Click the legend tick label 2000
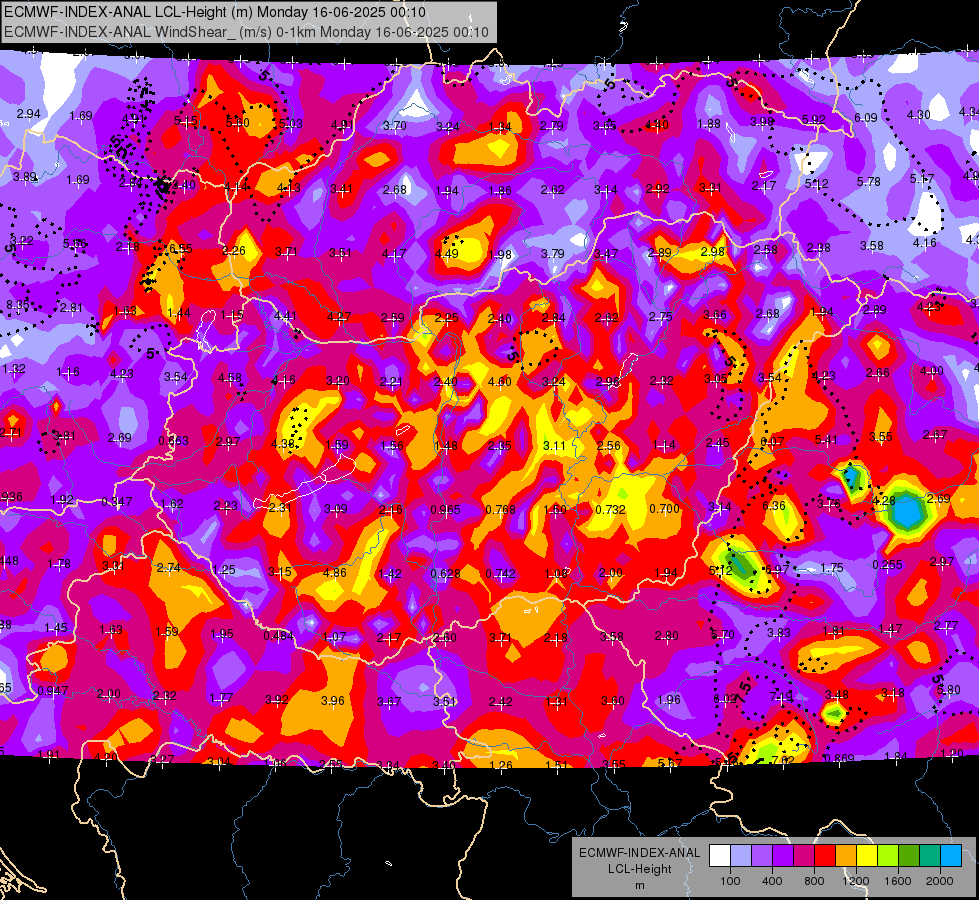 [x=940, y=881]
